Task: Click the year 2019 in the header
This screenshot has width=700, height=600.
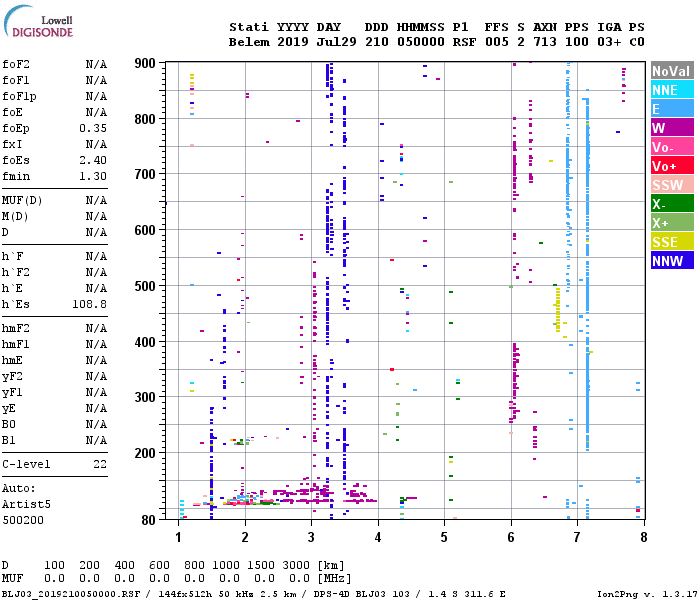Action: pos(293,42)
